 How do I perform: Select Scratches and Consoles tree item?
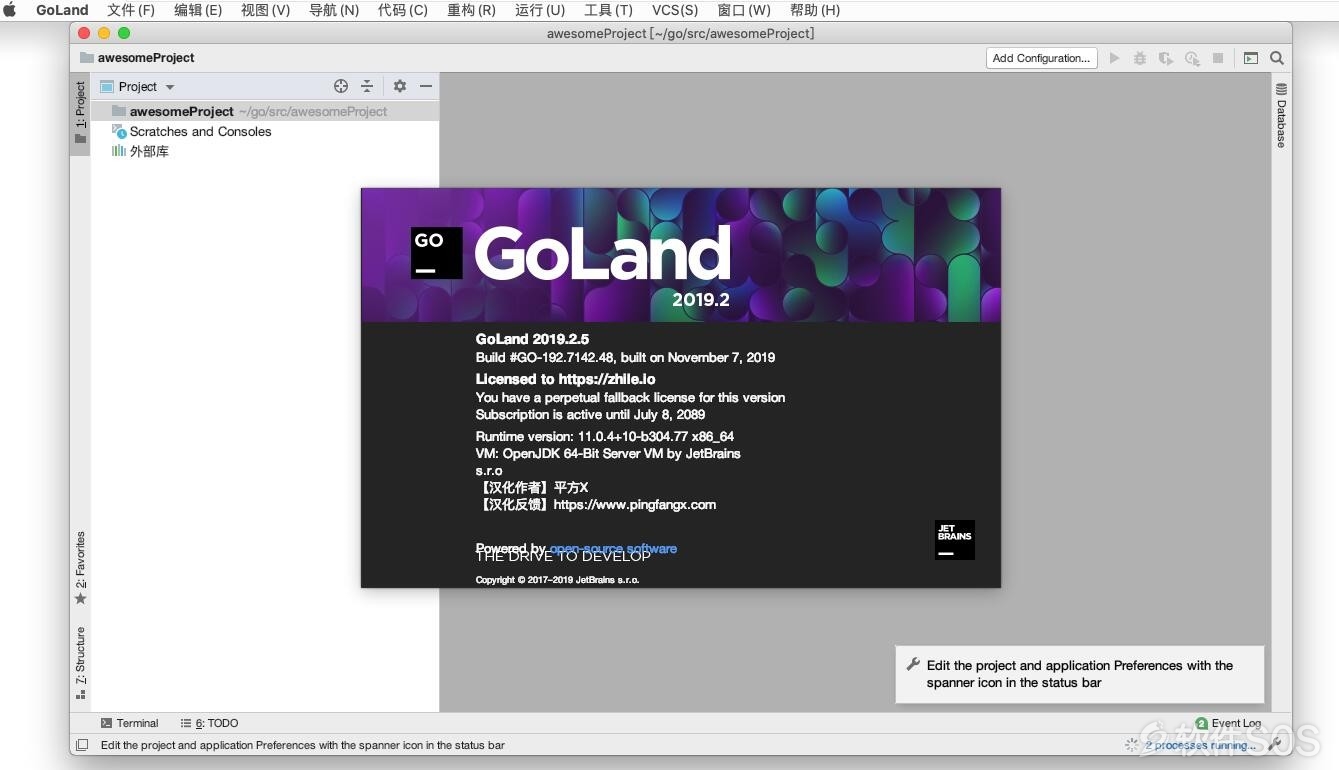coord(265,131)
